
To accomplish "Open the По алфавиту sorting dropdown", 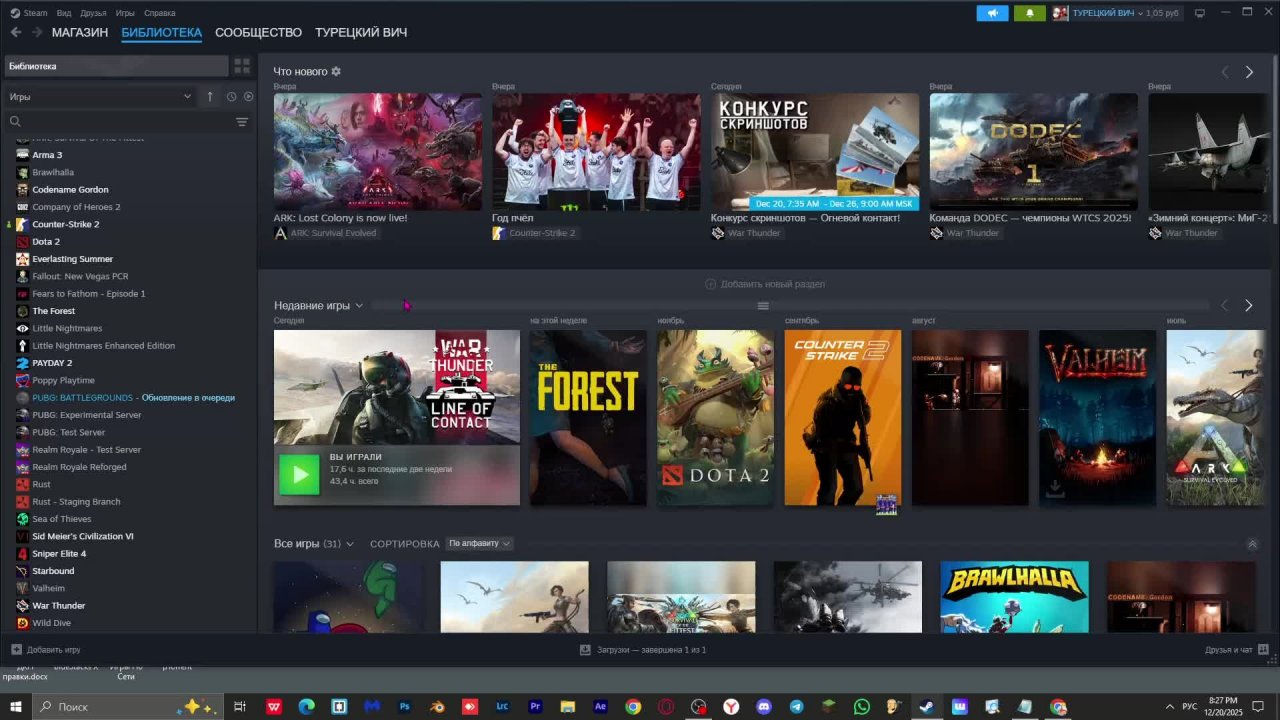I will pos(480,544).
